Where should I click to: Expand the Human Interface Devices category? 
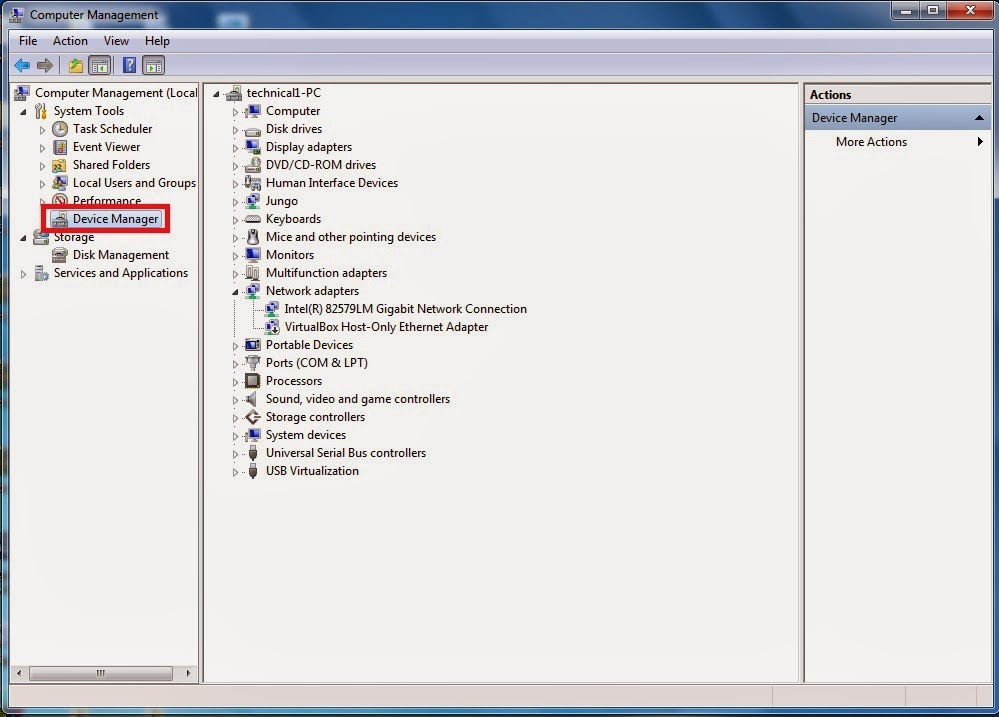click(235, 184)
